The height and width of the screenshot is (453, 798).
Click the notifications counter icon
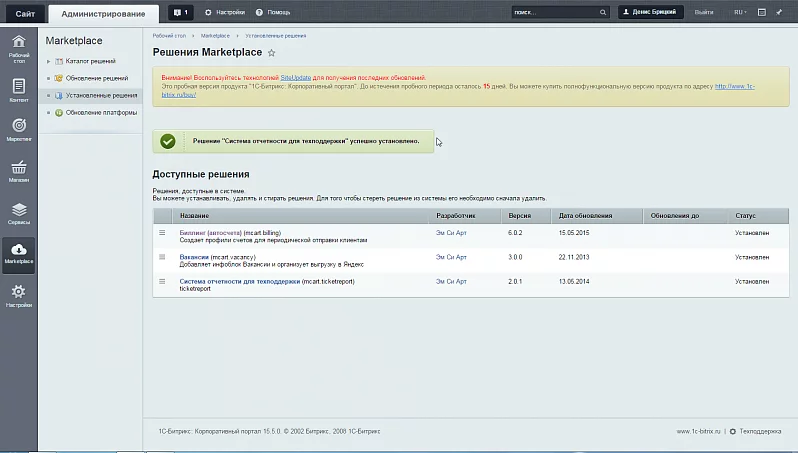tap(181, 12)
